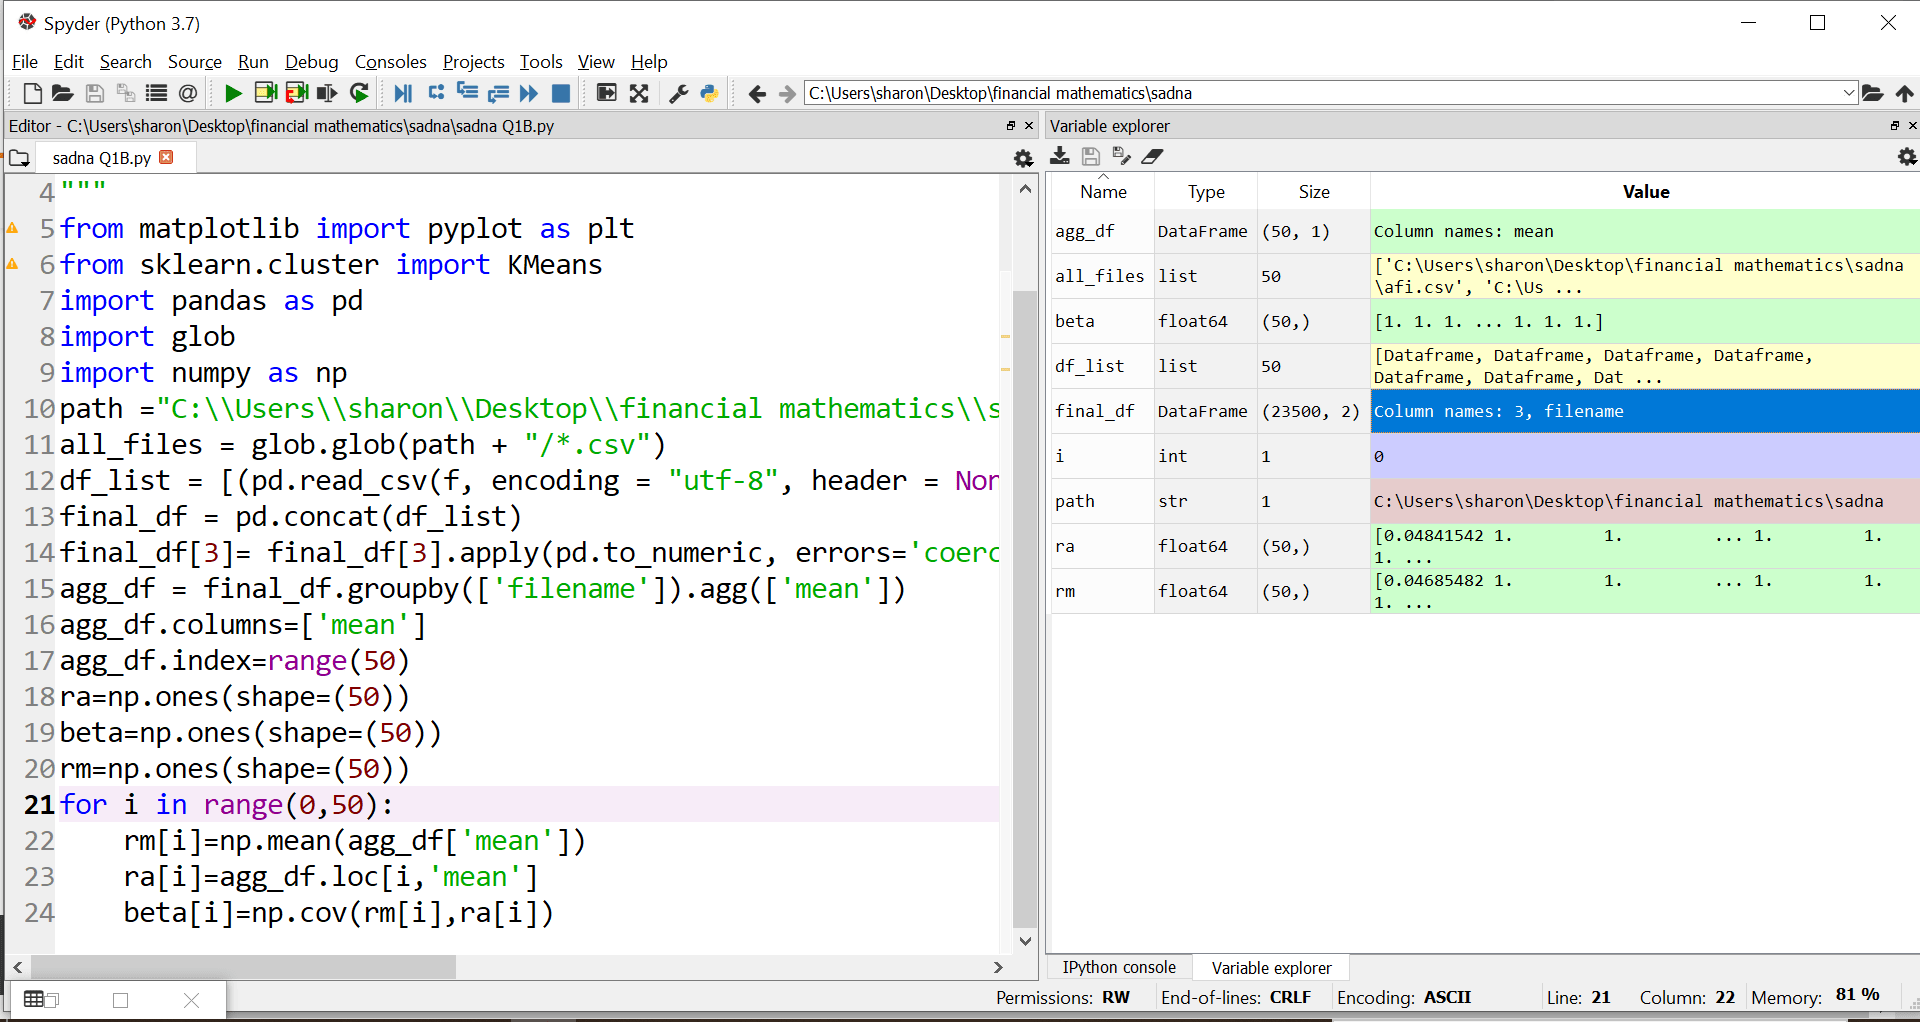Open the View menu
The height and width of the screenshot is (1022, 1920).
tap(596, 62)
